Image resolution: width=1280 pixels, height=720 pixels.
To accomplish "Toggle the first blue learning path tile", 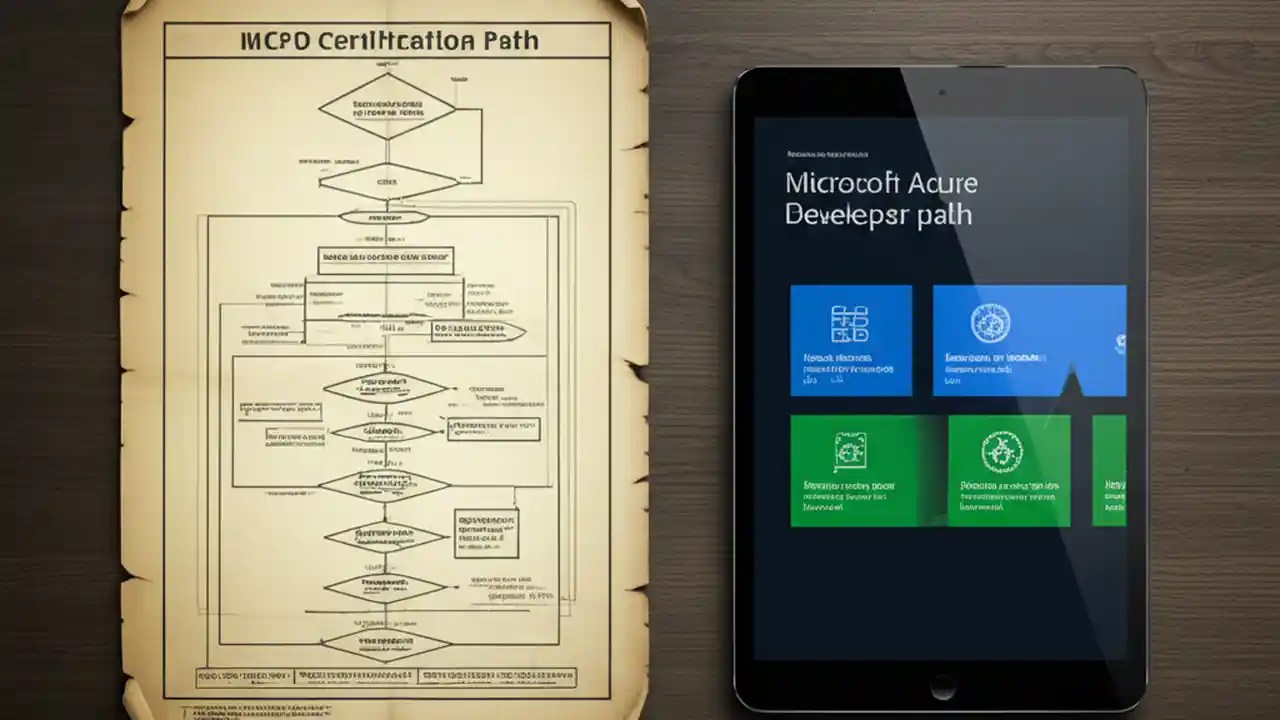I will [x=851, y=340].
